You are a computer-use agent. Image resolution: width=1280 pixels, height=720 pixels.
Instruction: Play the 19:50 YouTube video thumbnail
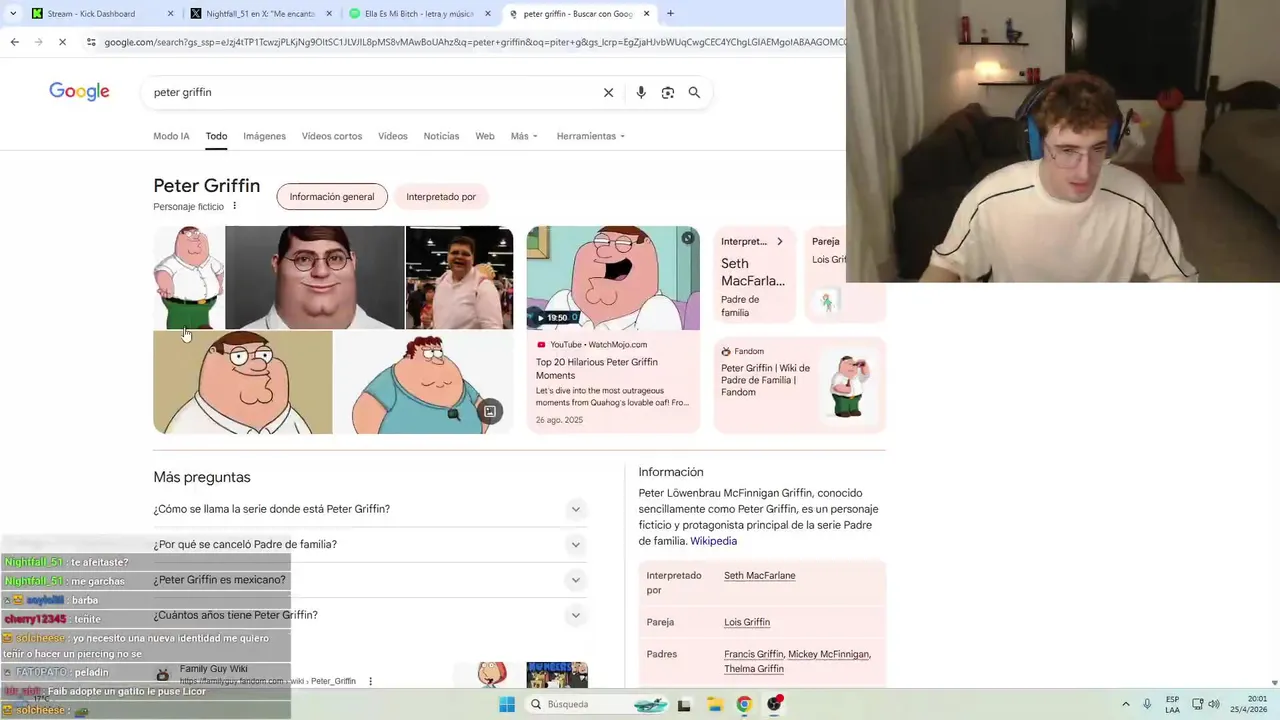(613, 278)
